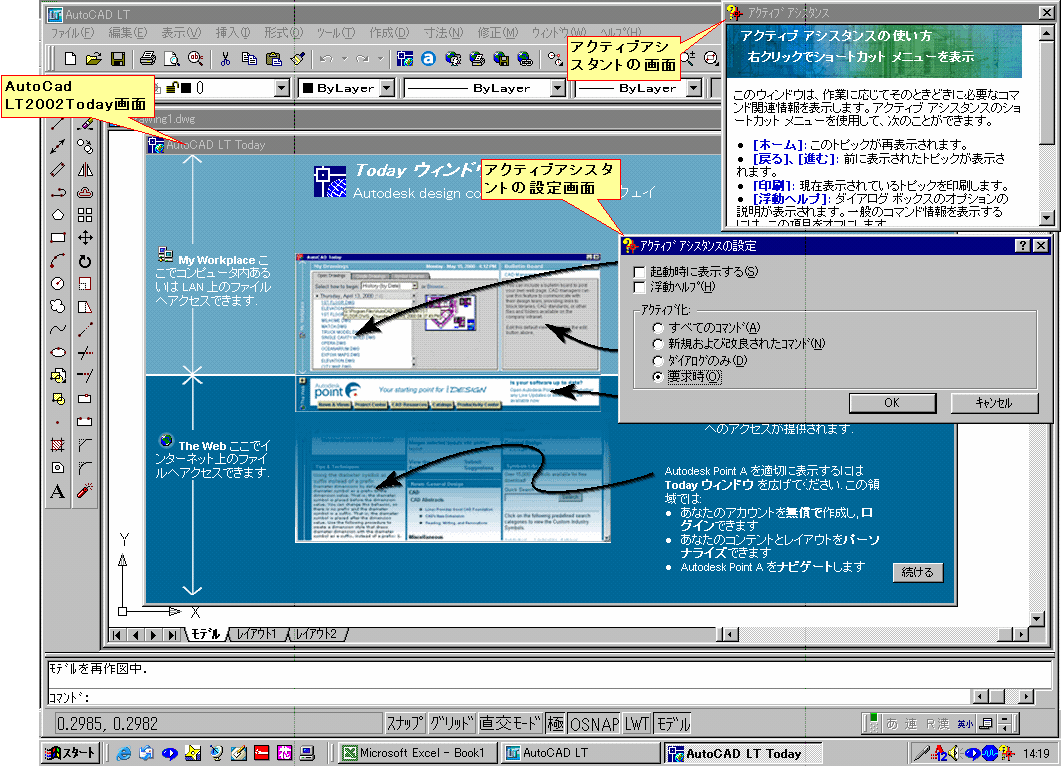Cut selection with the scissors icon

click(226, 59)
